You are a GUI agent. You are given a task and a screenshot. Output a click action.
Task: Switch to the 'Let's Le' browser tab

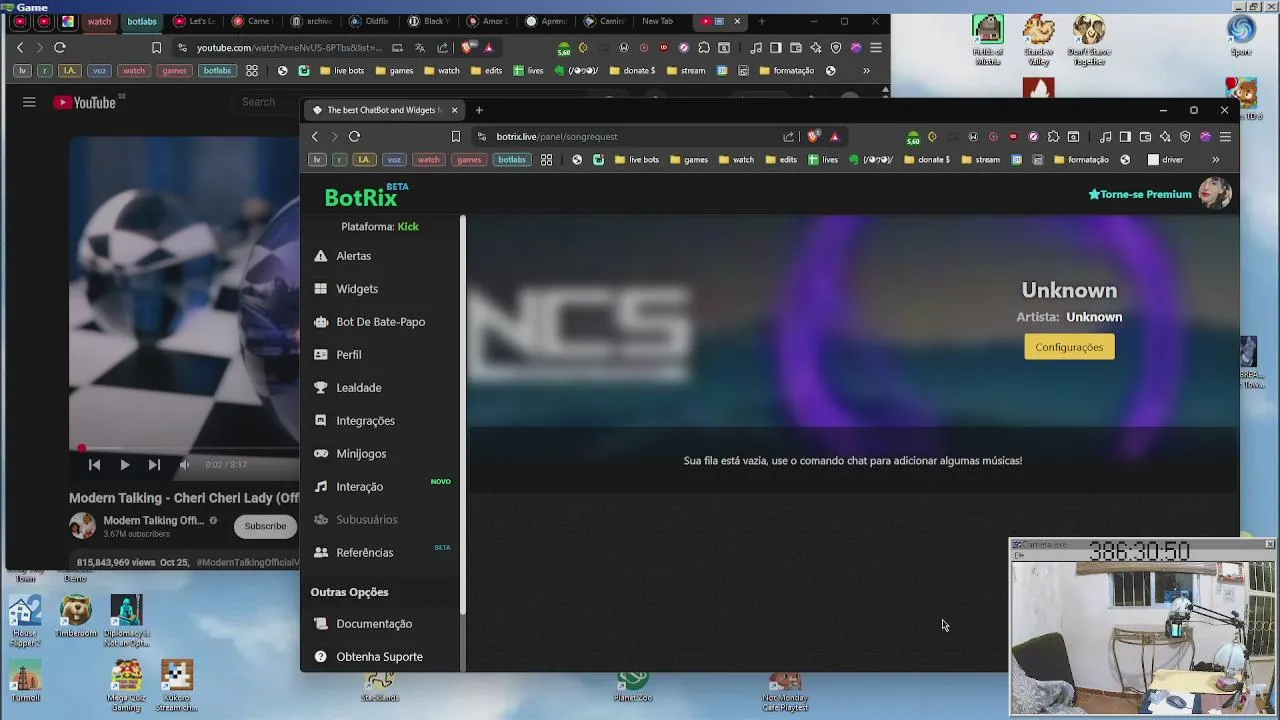[195, 21]
